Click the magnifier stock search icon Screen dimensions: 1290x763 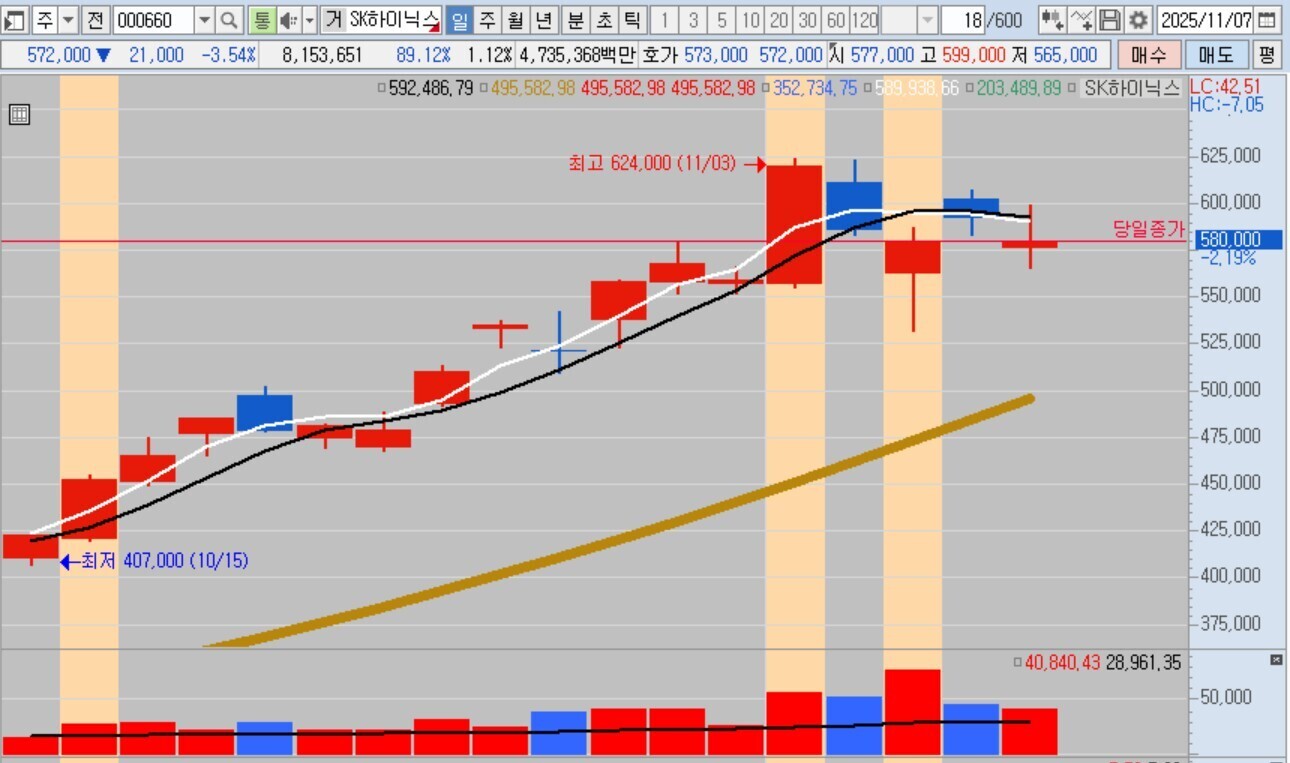[x=229, y=20]
